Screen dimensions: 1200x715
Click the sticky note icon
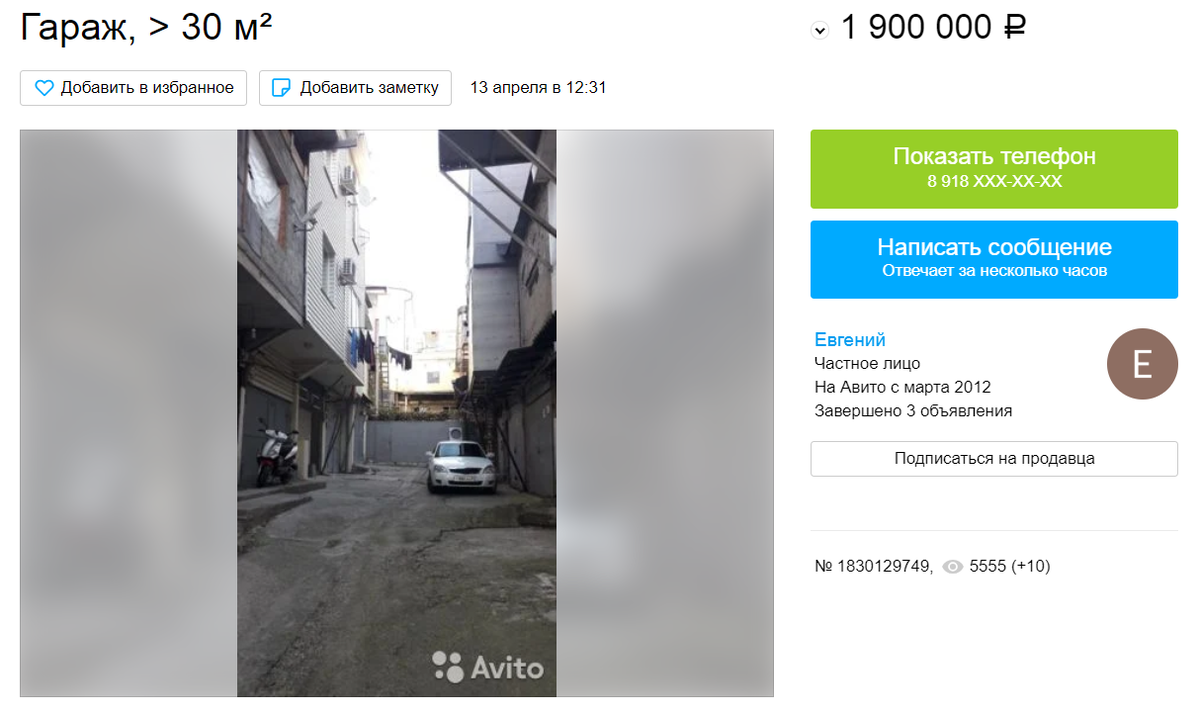pyautogui.click(x=282, y=88)
